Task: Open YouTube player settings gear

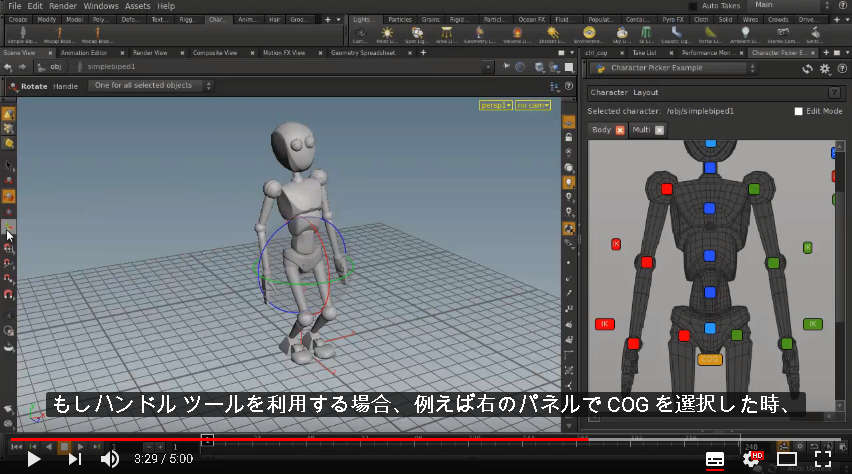Action: coord(751,459)
